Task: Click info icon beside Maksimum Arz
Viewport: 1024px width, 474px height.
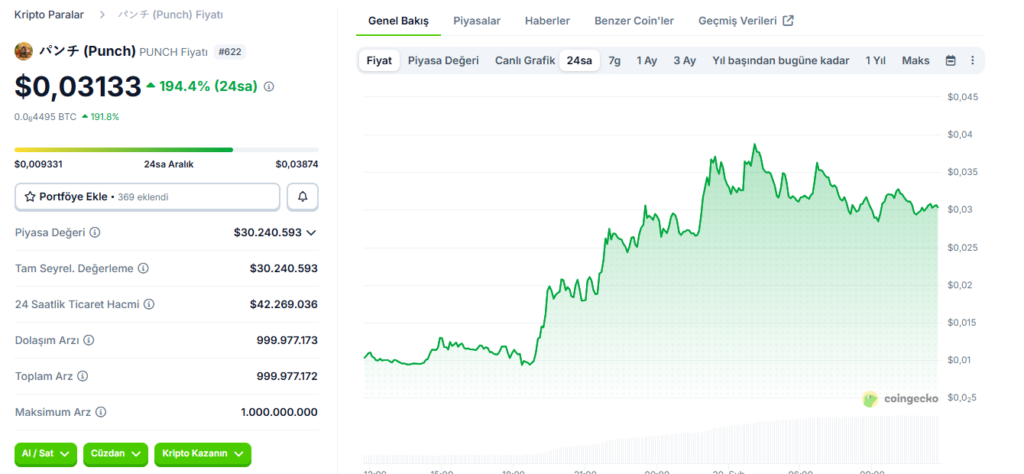Action: click(101, 412)
